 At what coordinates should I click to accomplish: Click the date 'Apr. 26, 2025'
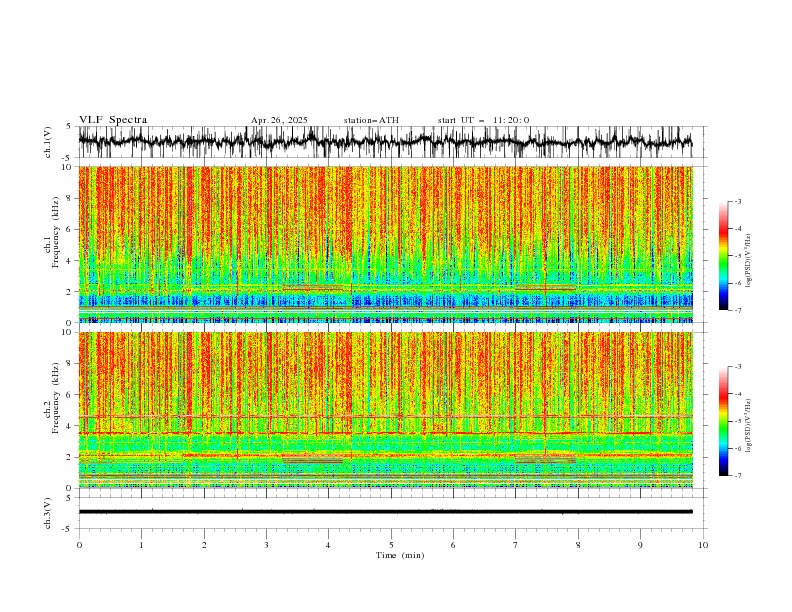[279, 120]
